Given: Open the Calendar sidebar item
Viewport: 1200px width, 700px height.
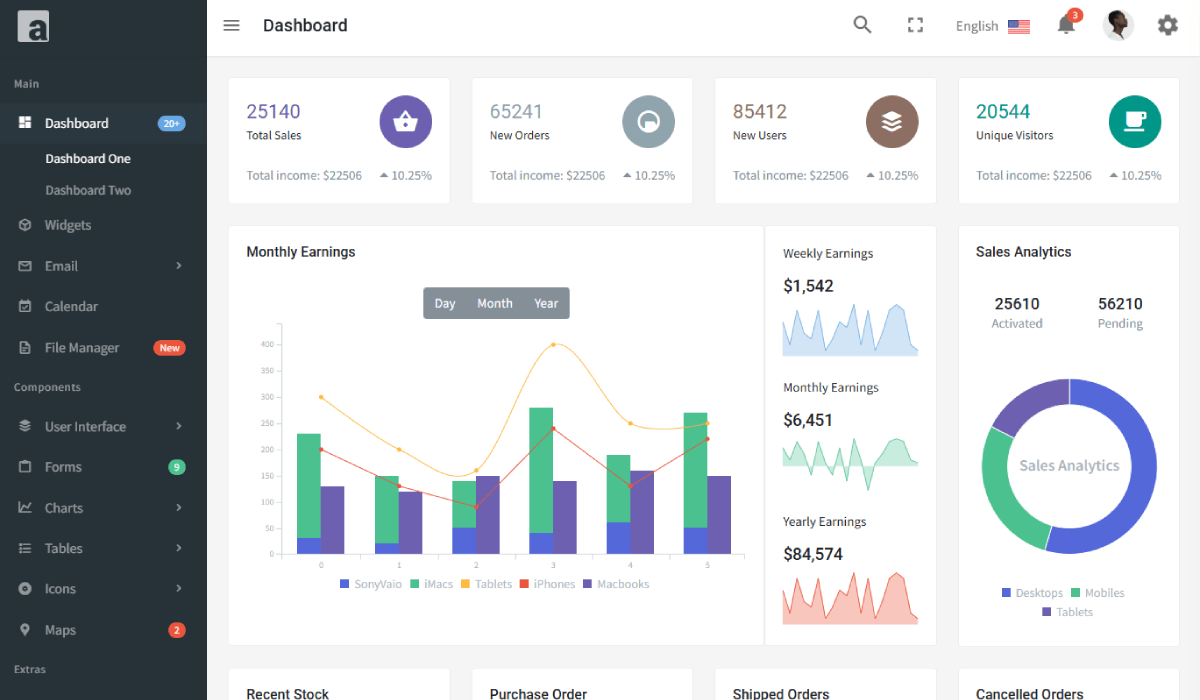Looking at the screenshot, I should (x=71, y=307).
